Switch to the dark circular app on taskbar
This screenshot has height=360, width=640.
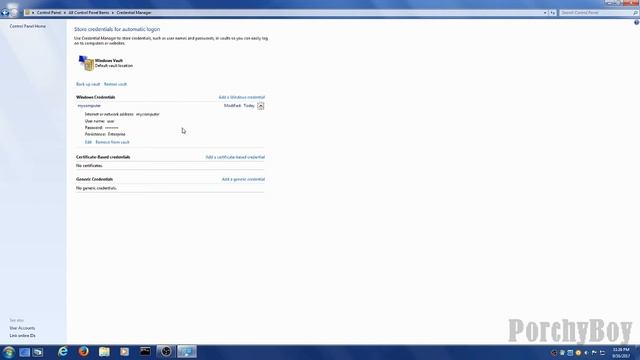166,351
